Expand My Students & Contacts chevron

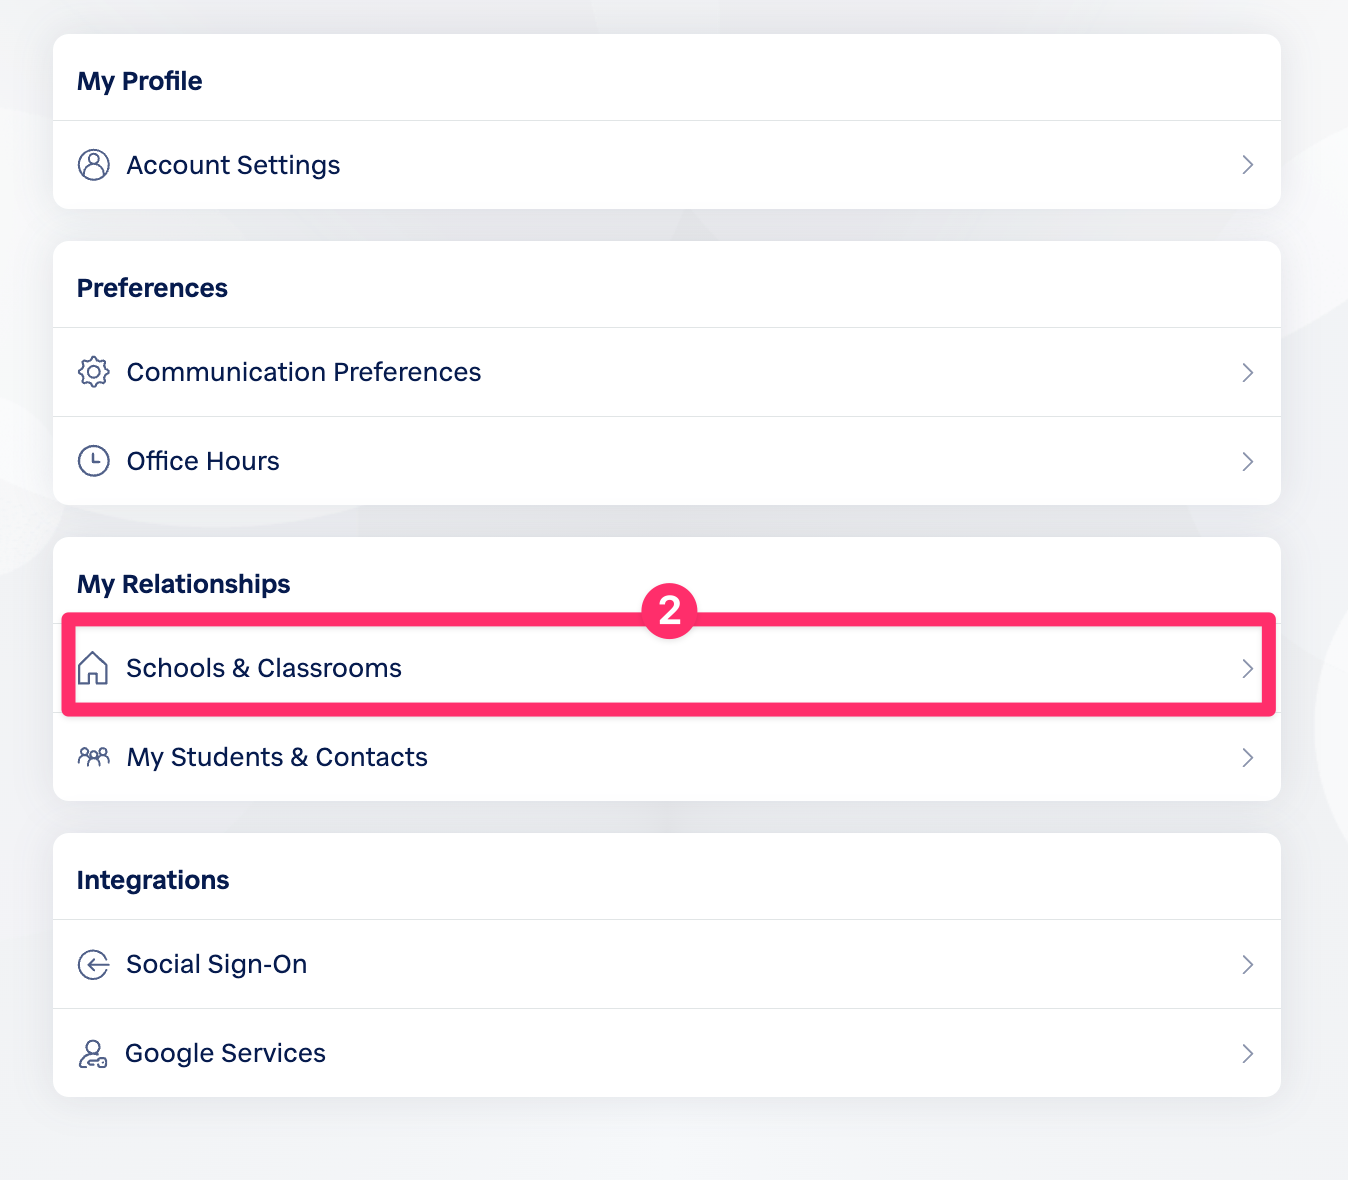pyautogui.click(x=1247, y=757)
